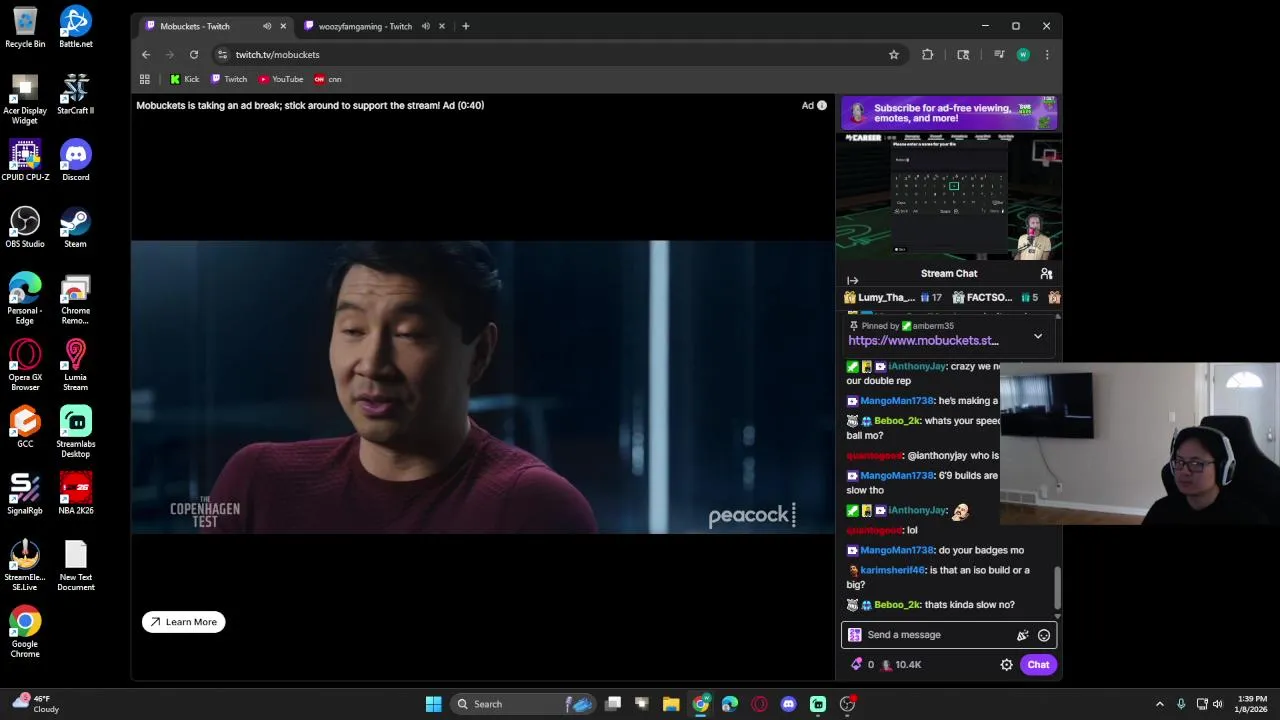The height and width of the screenshot is (720, 1280).
Task: Open chat settings gear icon
Action: [1007, 665]
